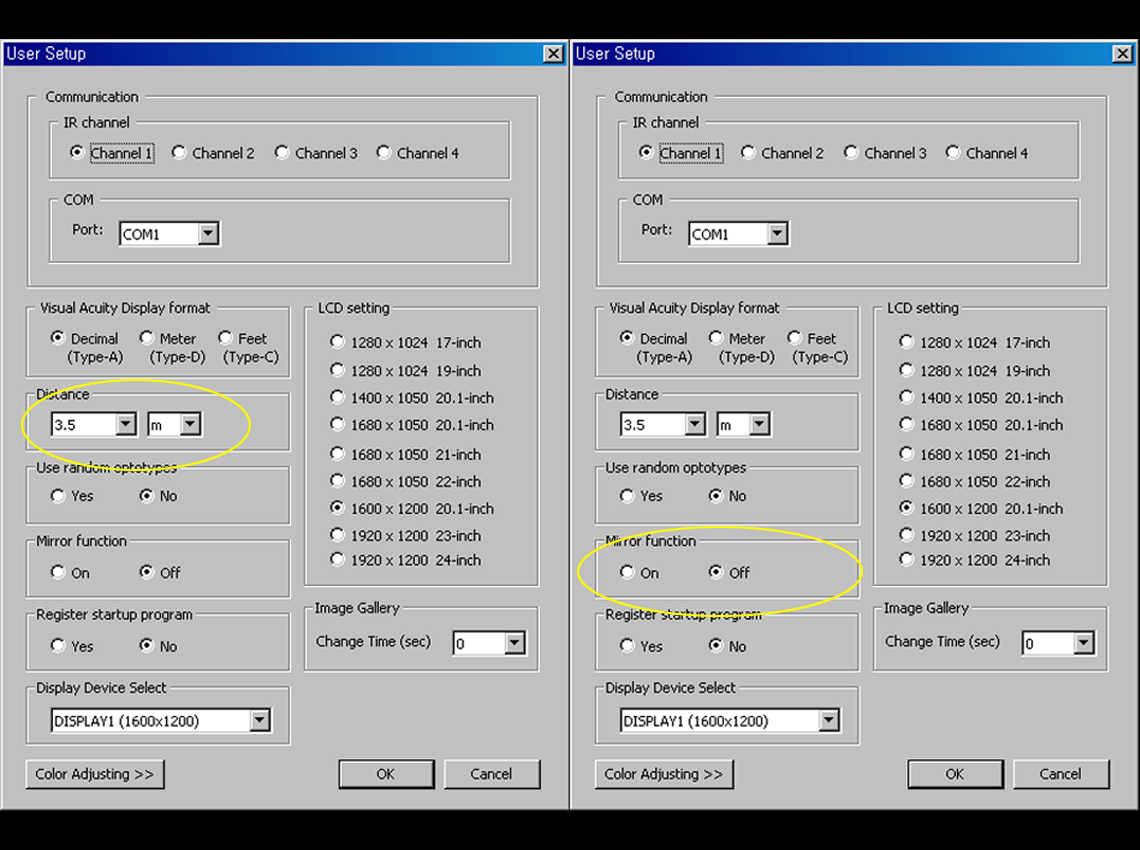Select 1920 x 1200 24-inch LCD setting
1140x850 pixels.
(337, 560)
